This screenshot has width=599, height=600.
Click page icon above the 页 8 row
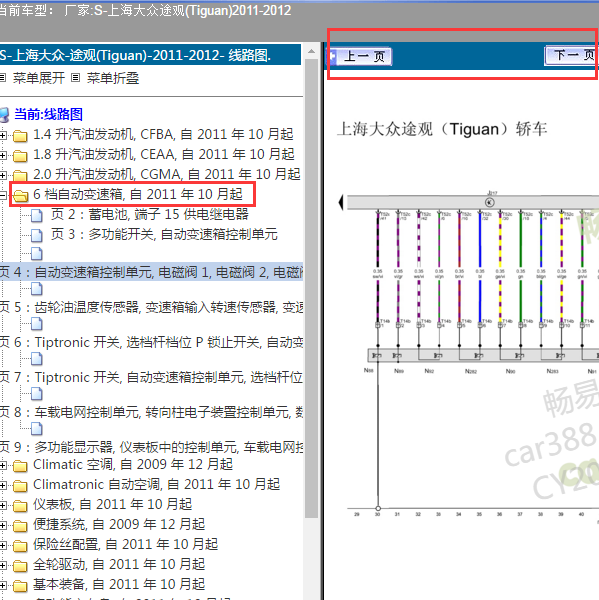click(37, 394)
